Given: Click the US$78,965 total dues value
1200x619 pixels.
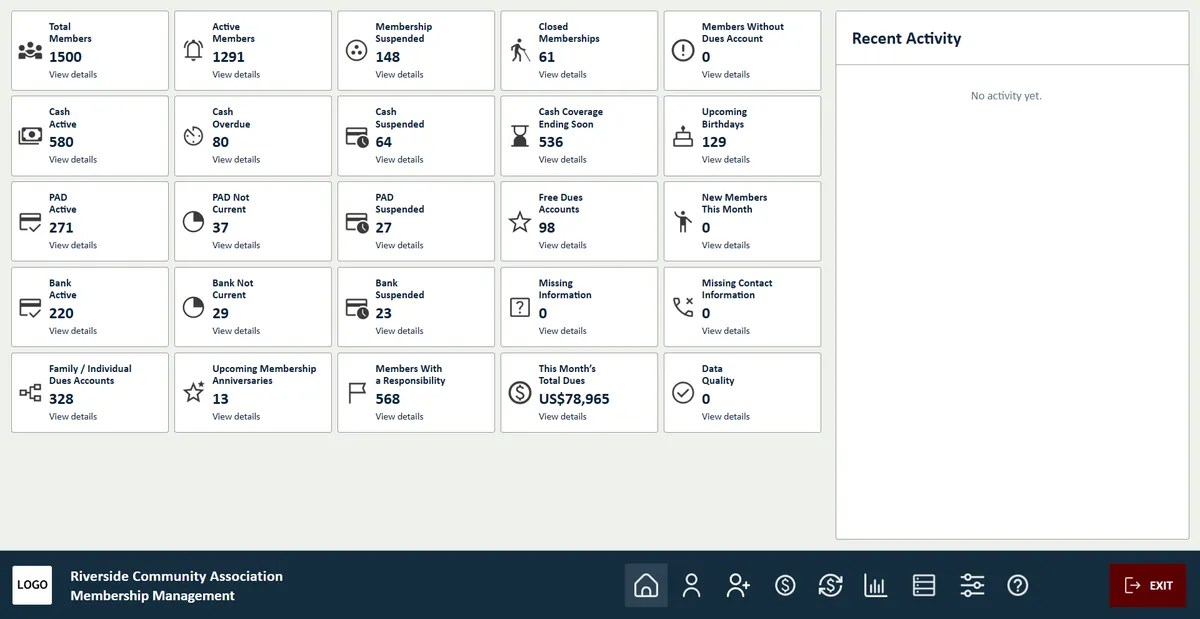Looking at the screenshot, I should pyautogui.click(x=574, y=399).
